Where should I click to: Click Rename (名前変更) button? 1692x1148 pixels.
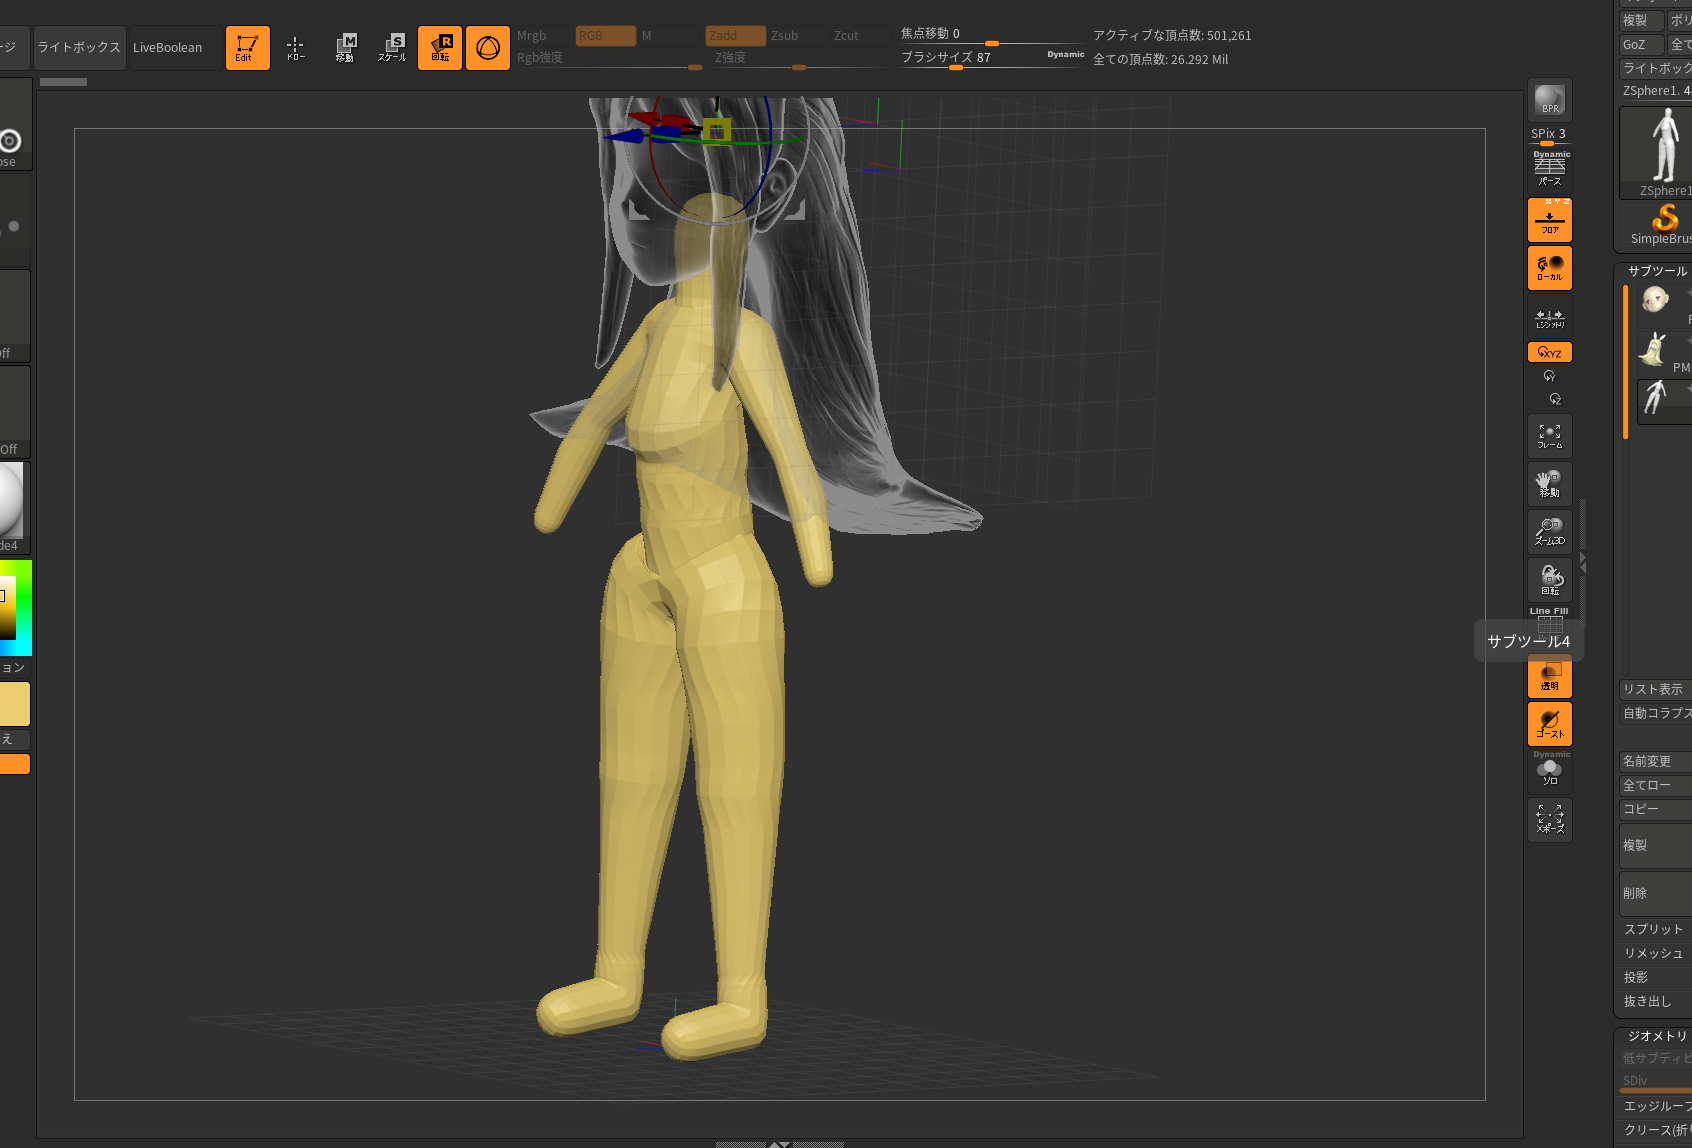pyautogui.click(x=1655, y=761)
